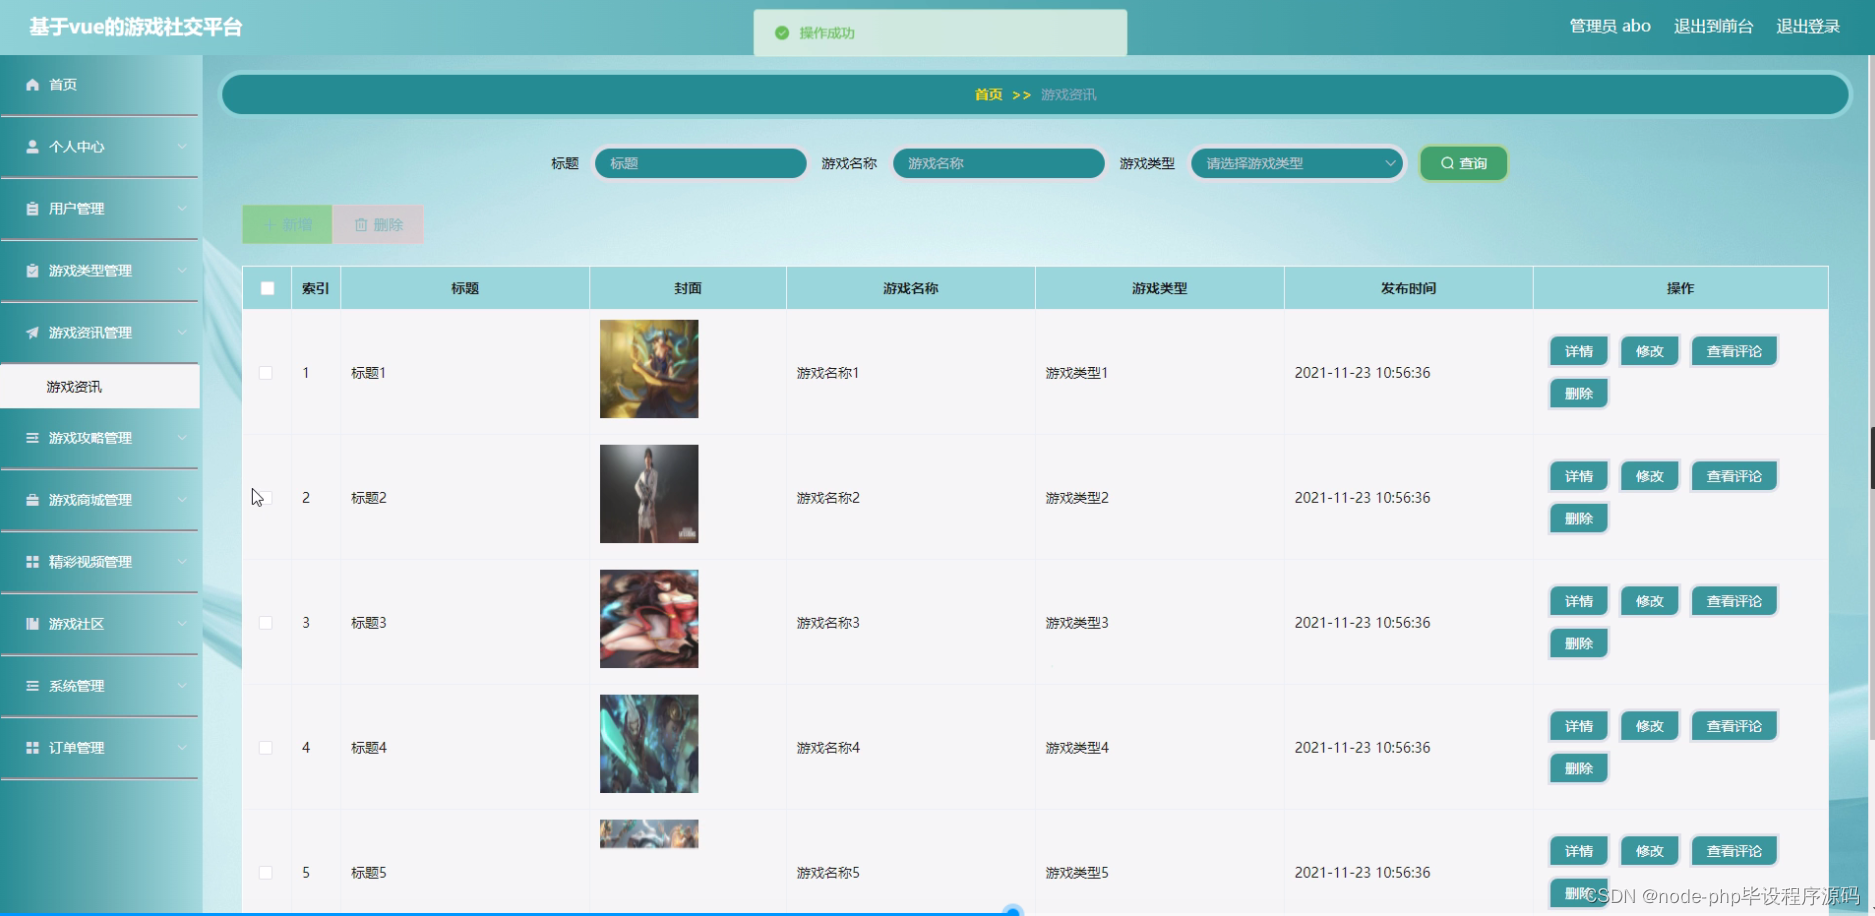Check the row checkbox for 标题1
The height and width of the screenshot is (916, 1875).
[266, 371]
